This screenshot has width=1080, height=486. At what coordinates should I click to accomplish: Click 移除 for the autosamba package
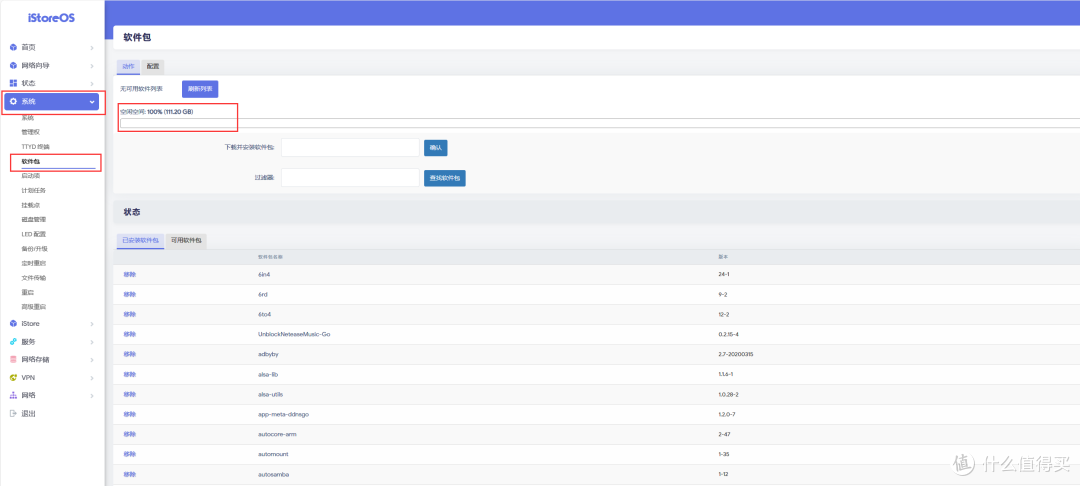pos(129,474)
